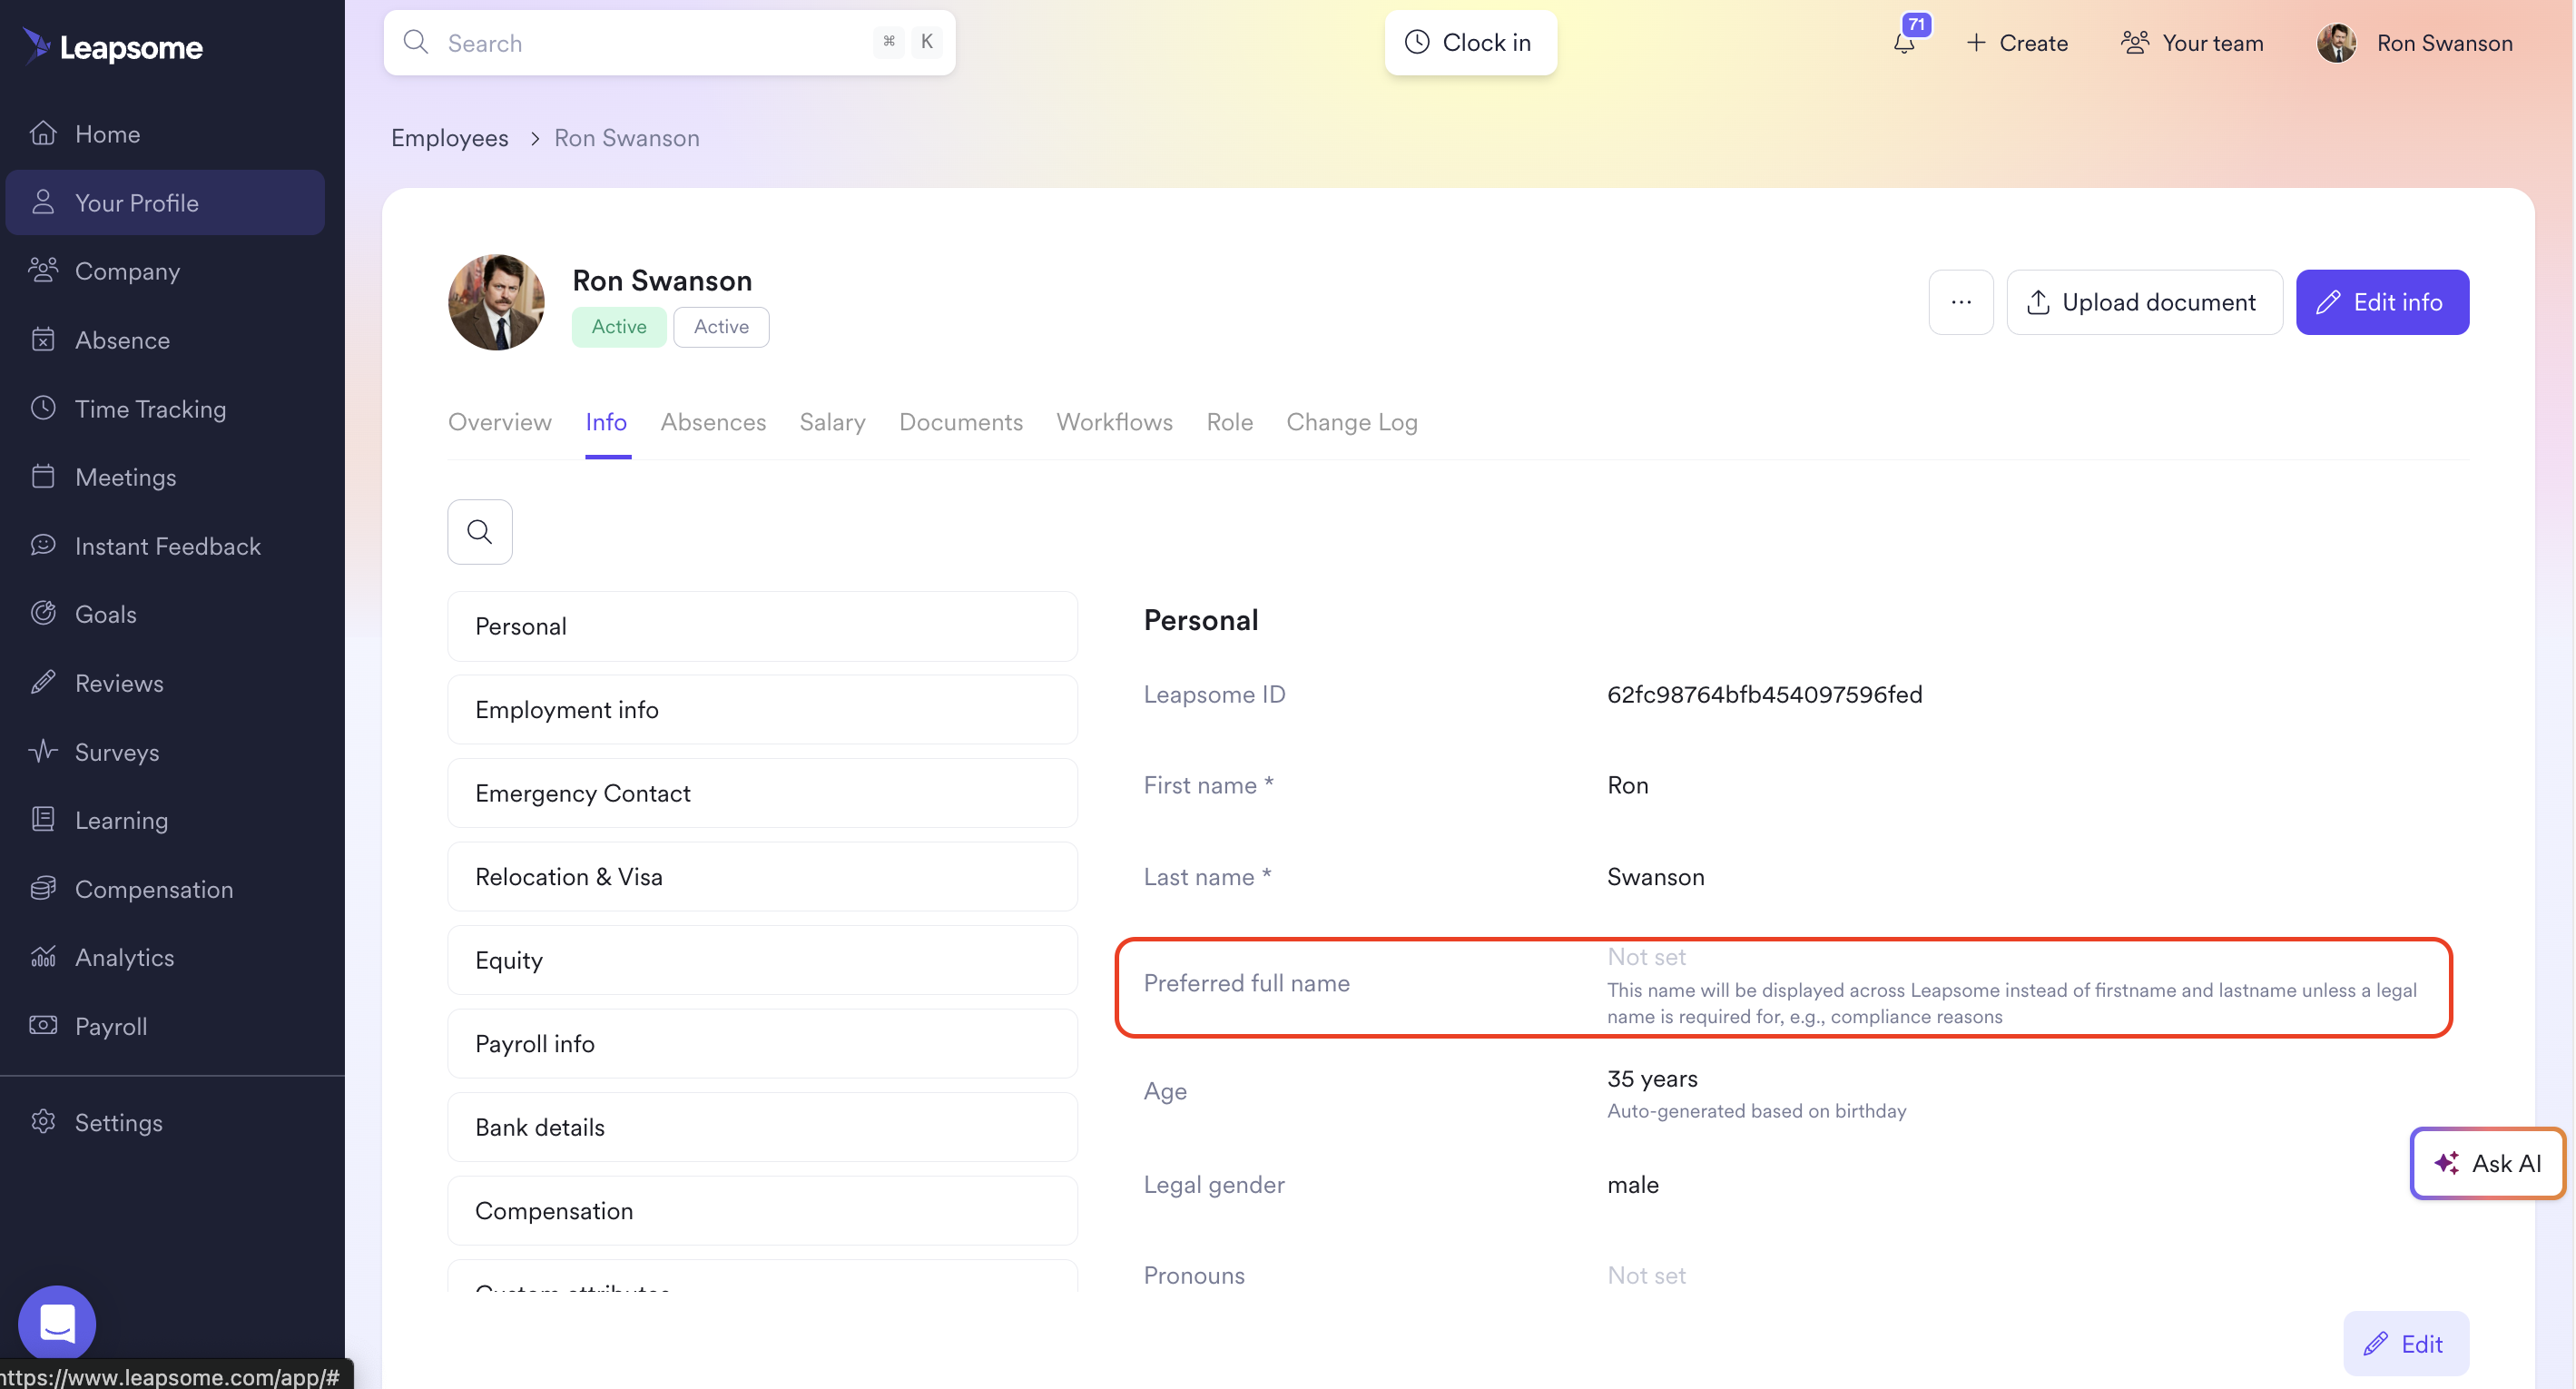The height and width of the screenshot is (1389, 2576).
Task: Go back to Employees breadcrumb
Action: (x=450, y=137)
